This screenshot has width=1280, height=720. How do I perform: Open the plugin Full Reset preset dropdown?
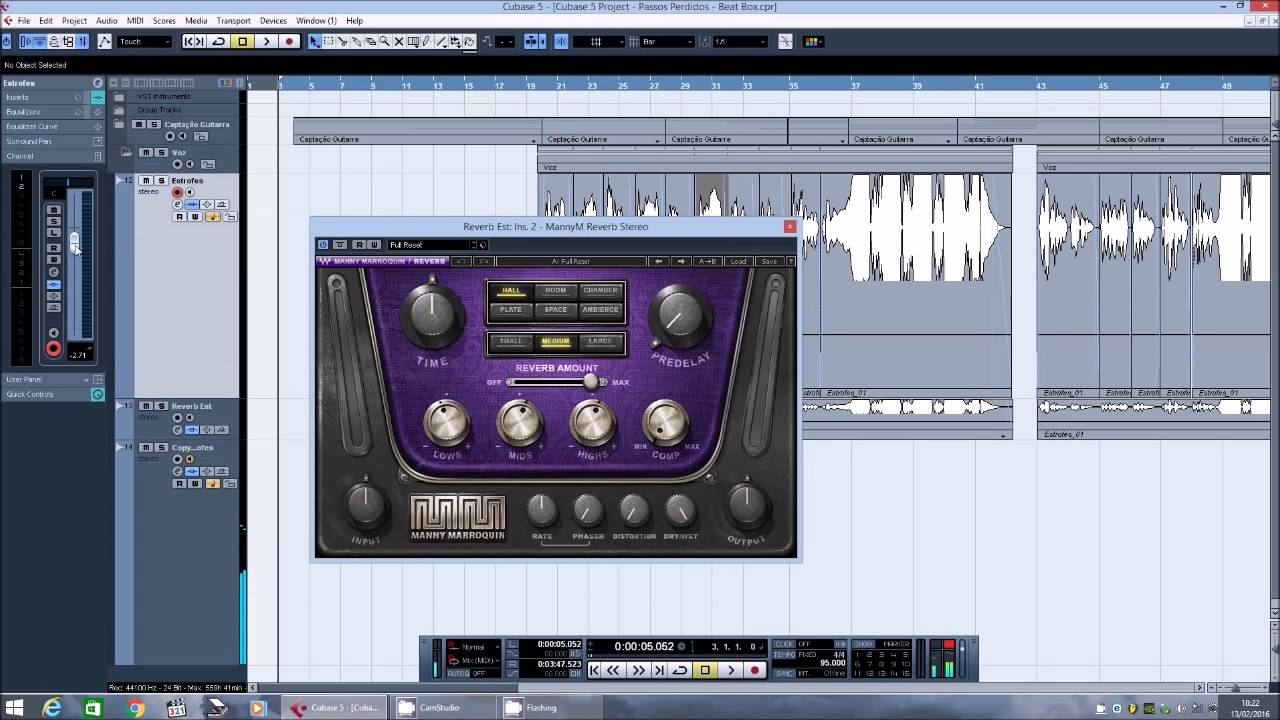429,245
